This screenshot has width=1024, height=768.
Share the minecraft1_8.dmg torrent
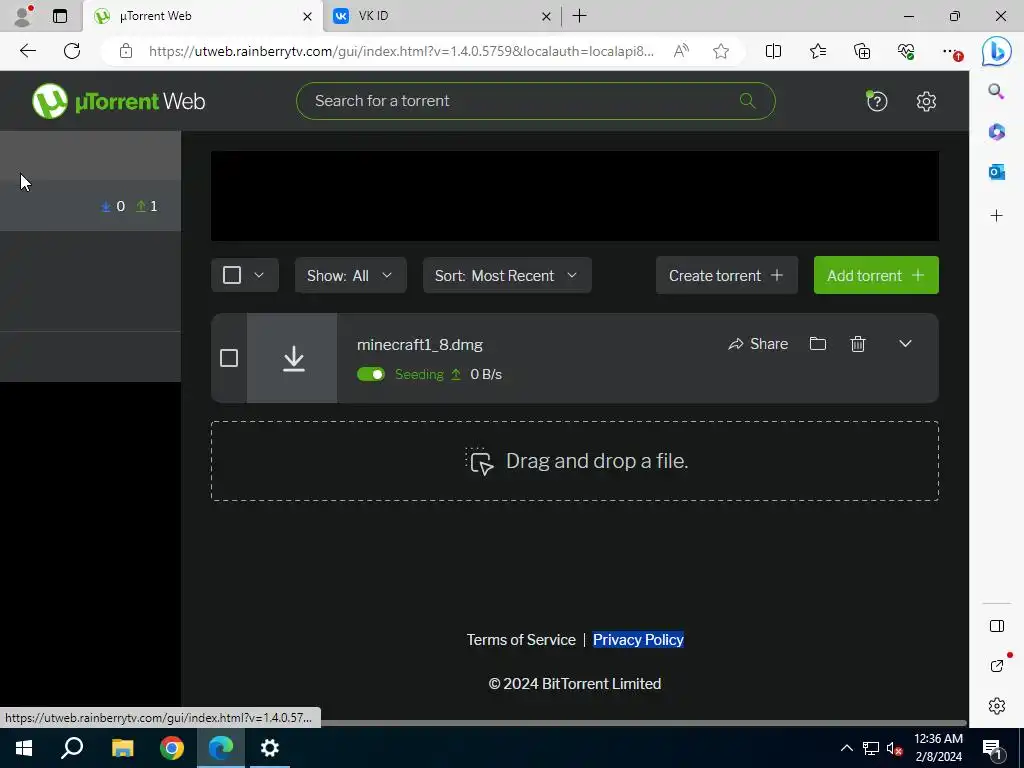758,344
